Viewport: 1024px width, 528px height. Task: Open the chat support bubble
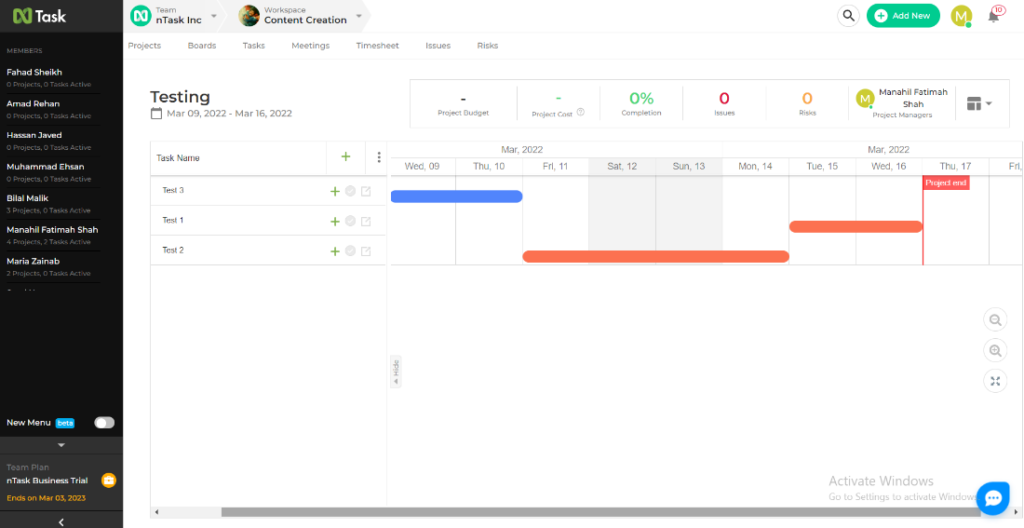[x=992, y=497]
